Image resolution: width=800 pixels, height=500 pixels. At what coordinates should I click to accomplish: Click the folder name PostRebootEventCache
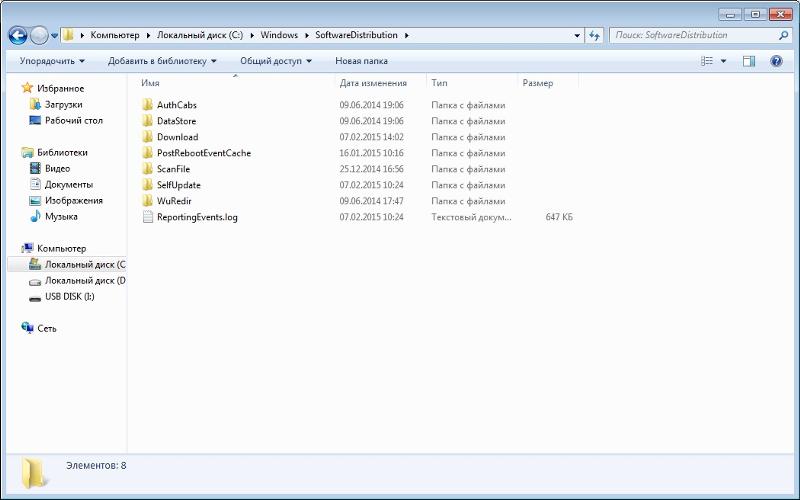[204, 153]
